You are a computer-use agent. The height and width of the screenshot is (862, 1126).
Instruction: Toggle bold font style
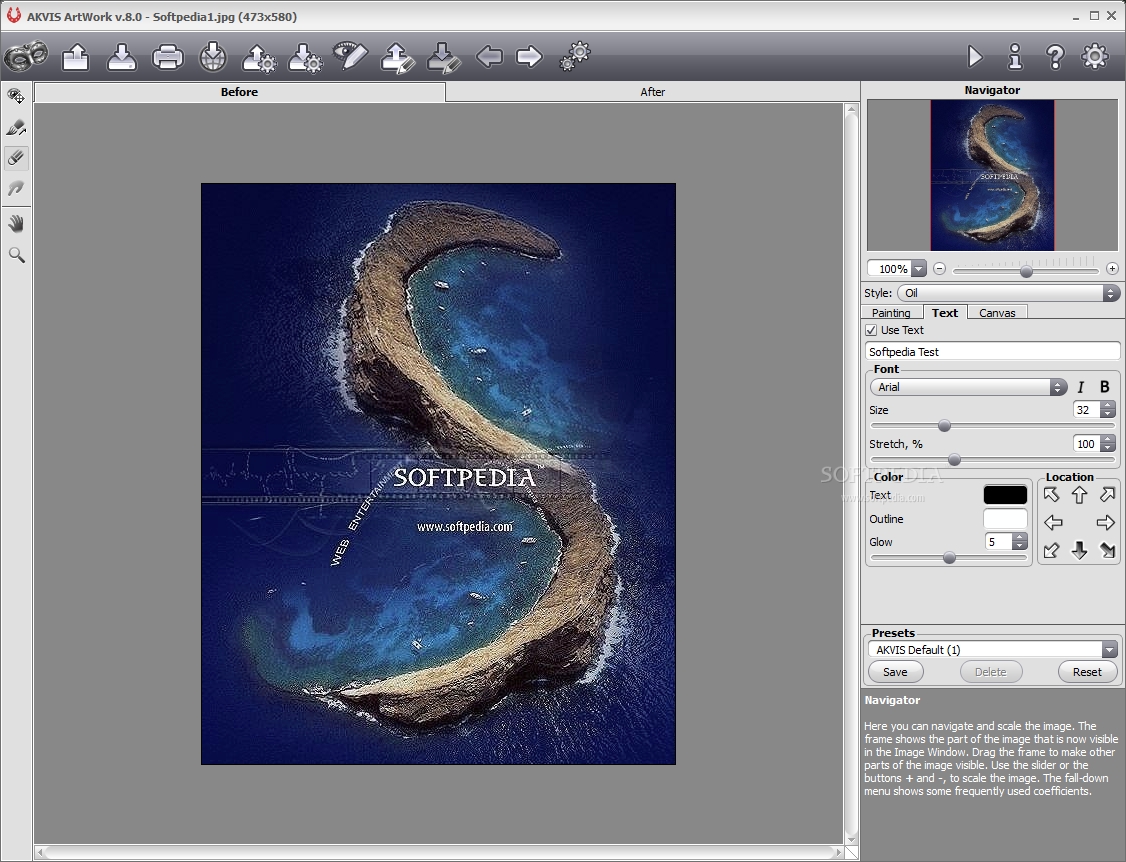click(1104, 387)
